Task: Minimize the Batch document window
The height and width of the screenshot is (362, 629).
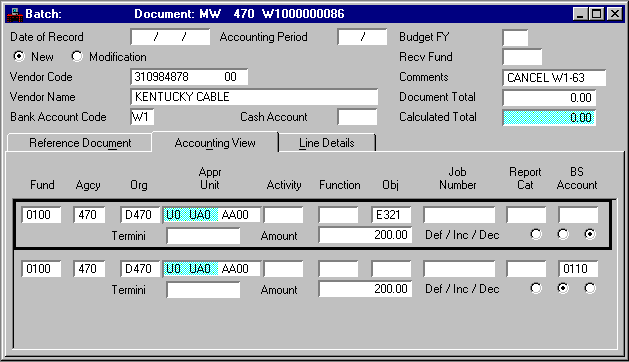Action: pos(580,14)
